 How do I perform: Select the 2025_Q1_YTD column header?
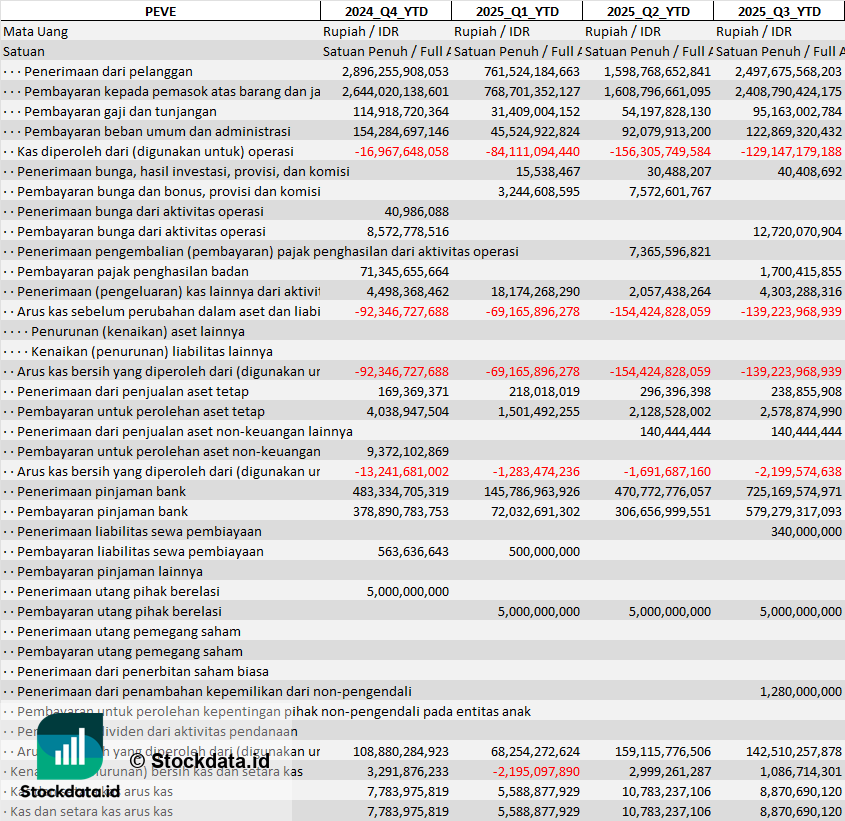click(517, 11)
